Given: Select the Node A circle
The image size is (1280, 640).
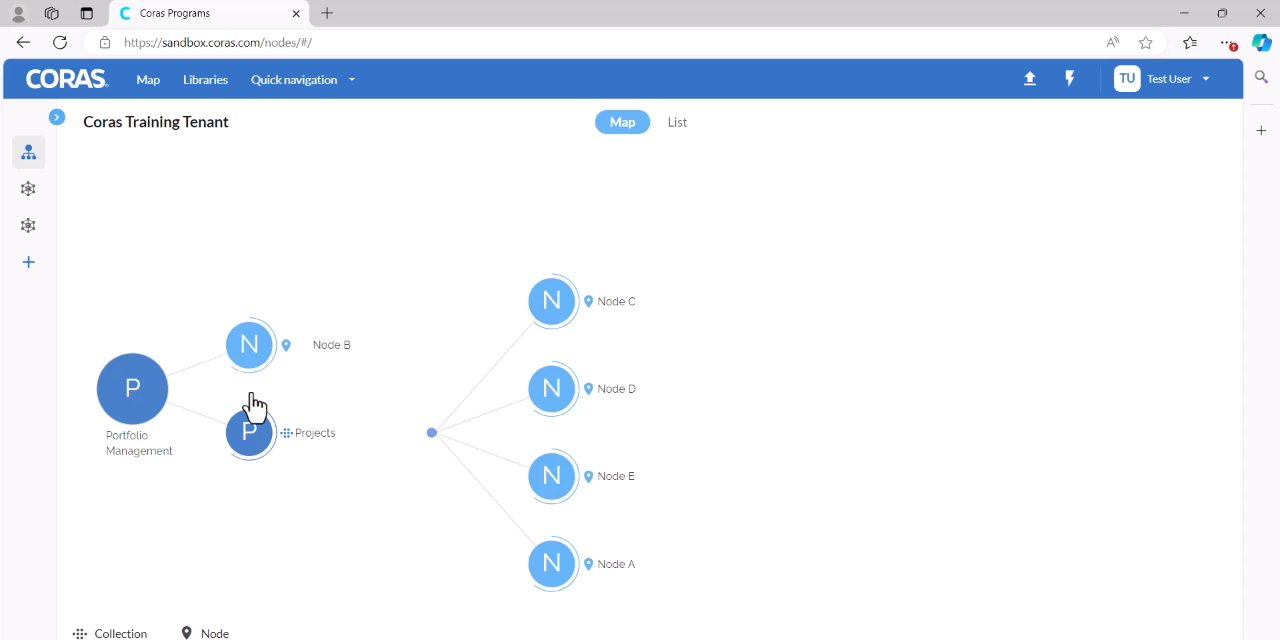Looking at the screenshot, I should point(552,563).
